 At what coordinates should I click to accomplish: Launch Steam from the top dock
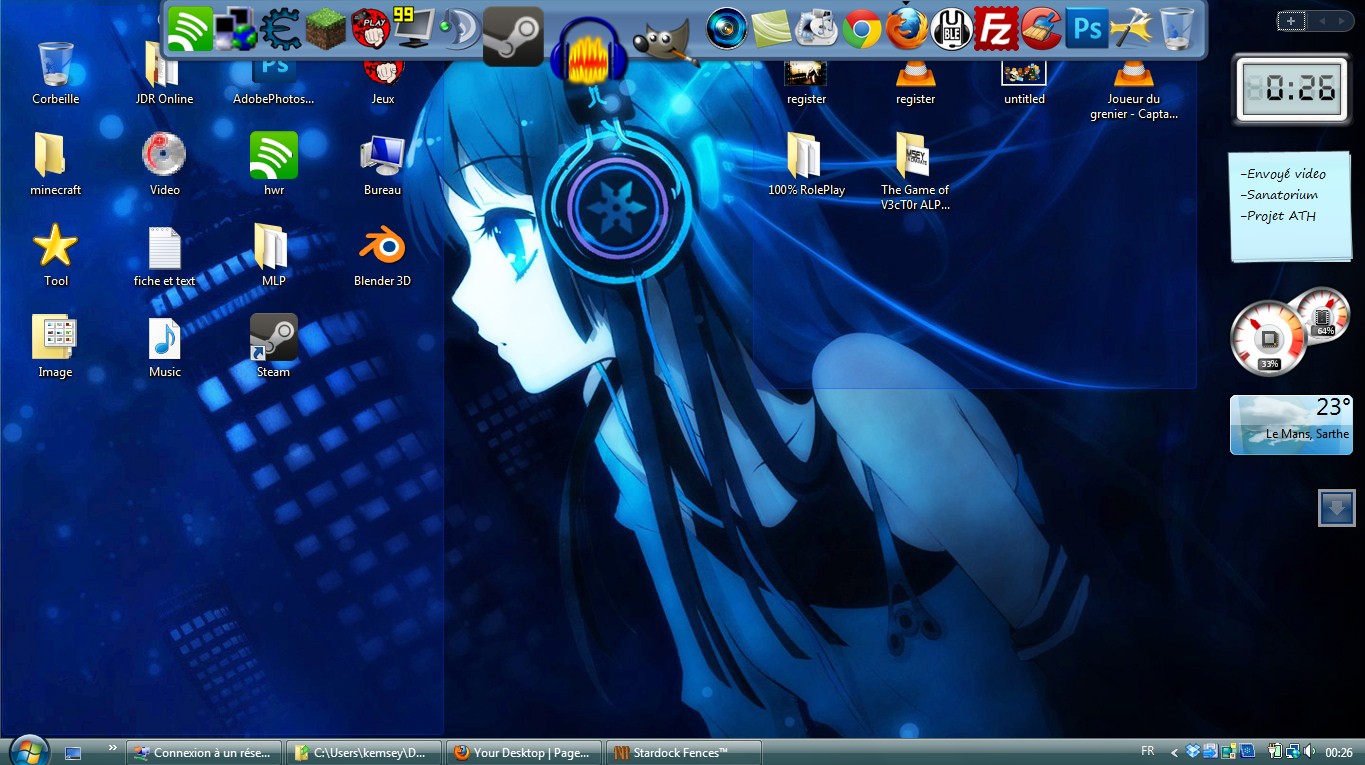(x=513, y=37)
